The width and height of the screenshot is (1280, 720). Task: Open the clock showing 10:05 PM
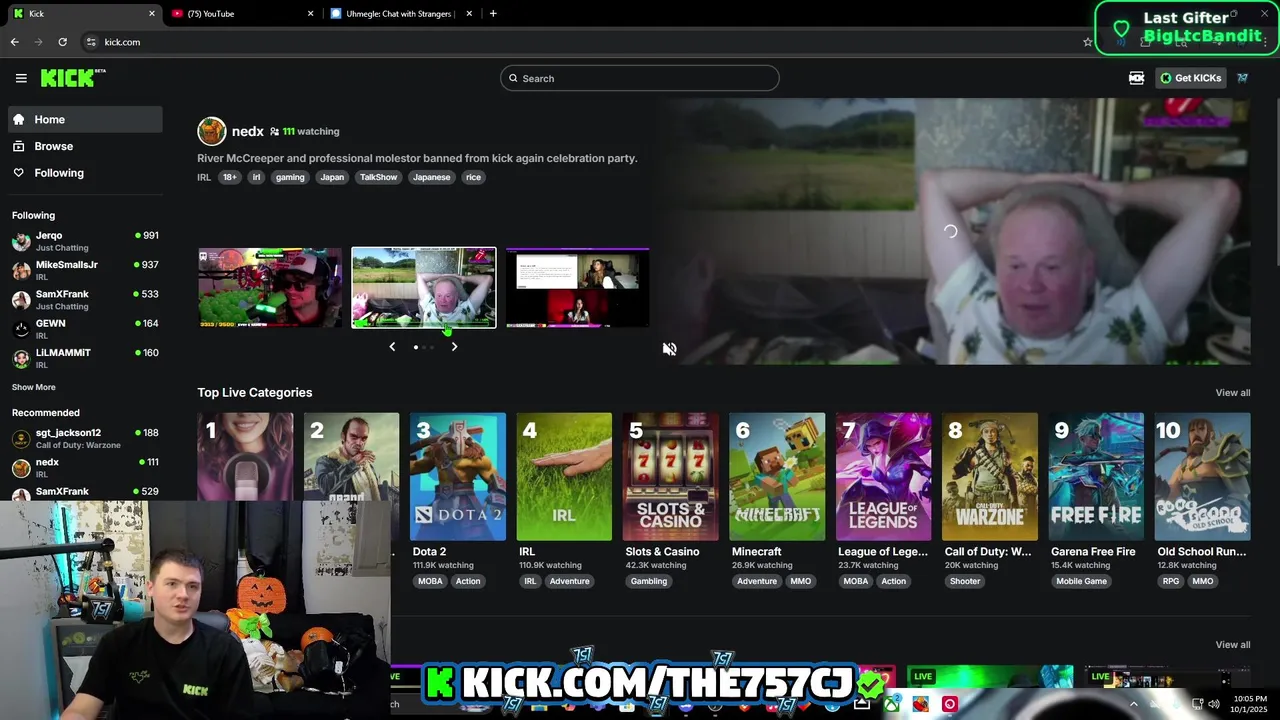(x=1250, y=704)
